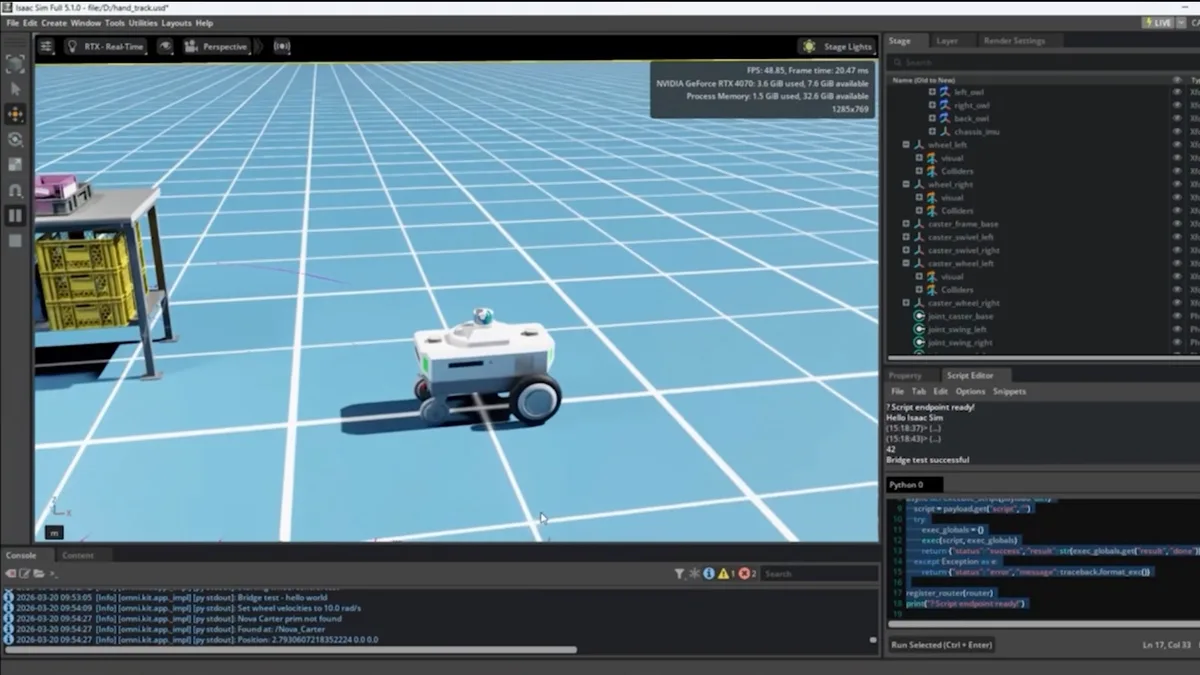The image size is (1200, 675).
Task: Open the Edit menu
Action: pos(30,23)
